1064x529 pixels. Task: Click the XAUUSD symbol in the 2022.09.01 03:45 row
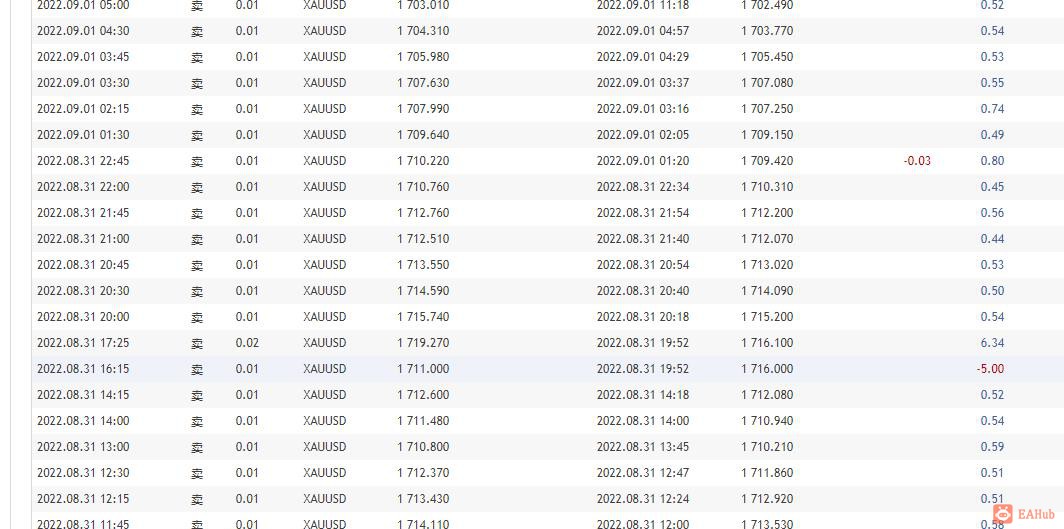324,57
